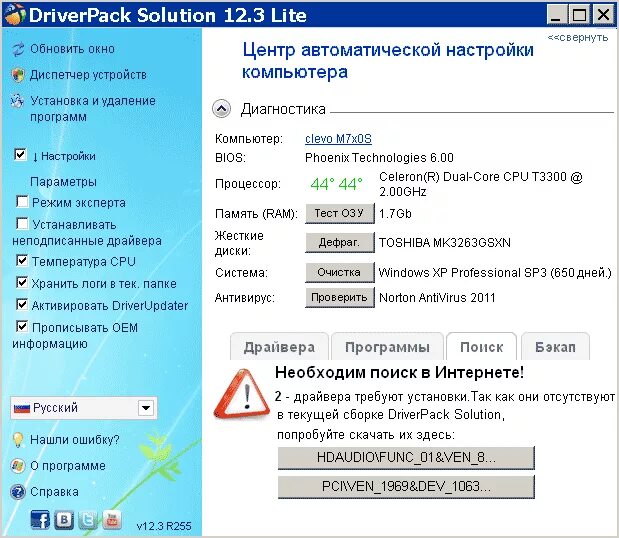The image size is (619, 538).
Task: Enable Устанавливать неподписанные драйвера checkbox
Action: coord(22,224)
